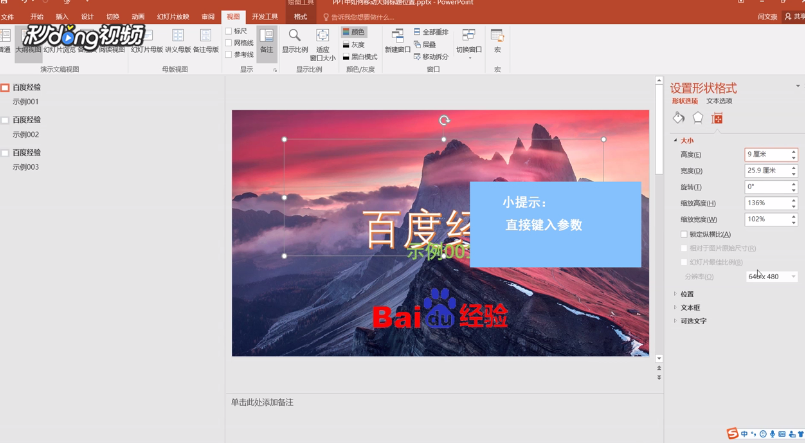Viewport: 805px width, 443px height.
Task: Click the Share person icon at top right
Action: tap(788, 16)
